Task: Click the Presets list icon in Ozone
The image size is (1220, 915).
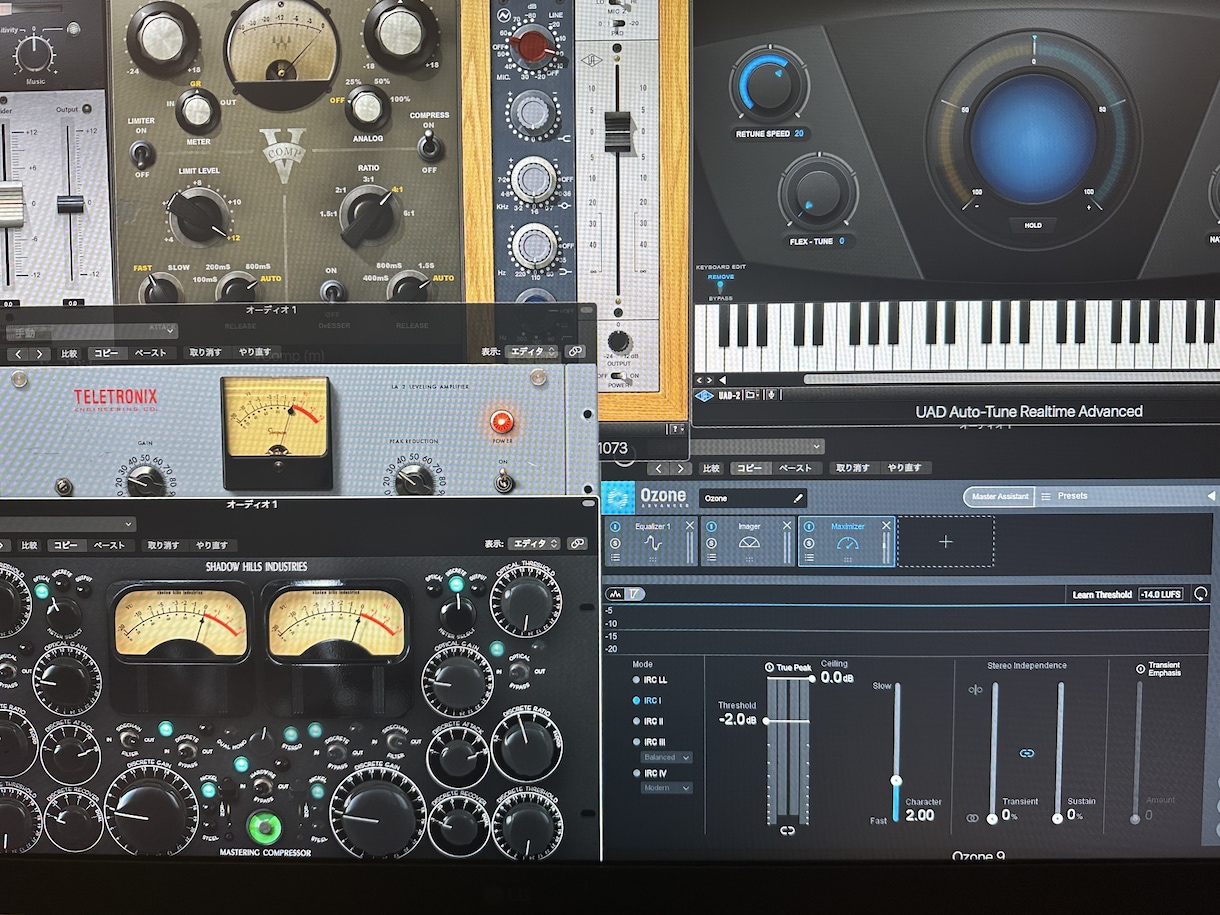Action: [1046, 496]
